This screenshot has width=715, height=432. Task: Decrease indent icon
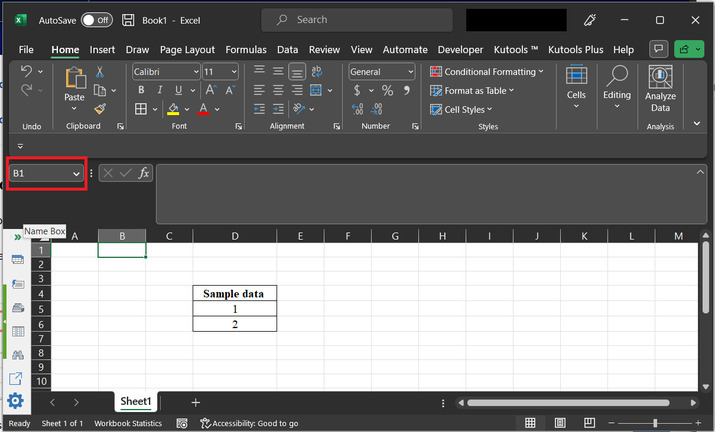(x=259, y=109)
